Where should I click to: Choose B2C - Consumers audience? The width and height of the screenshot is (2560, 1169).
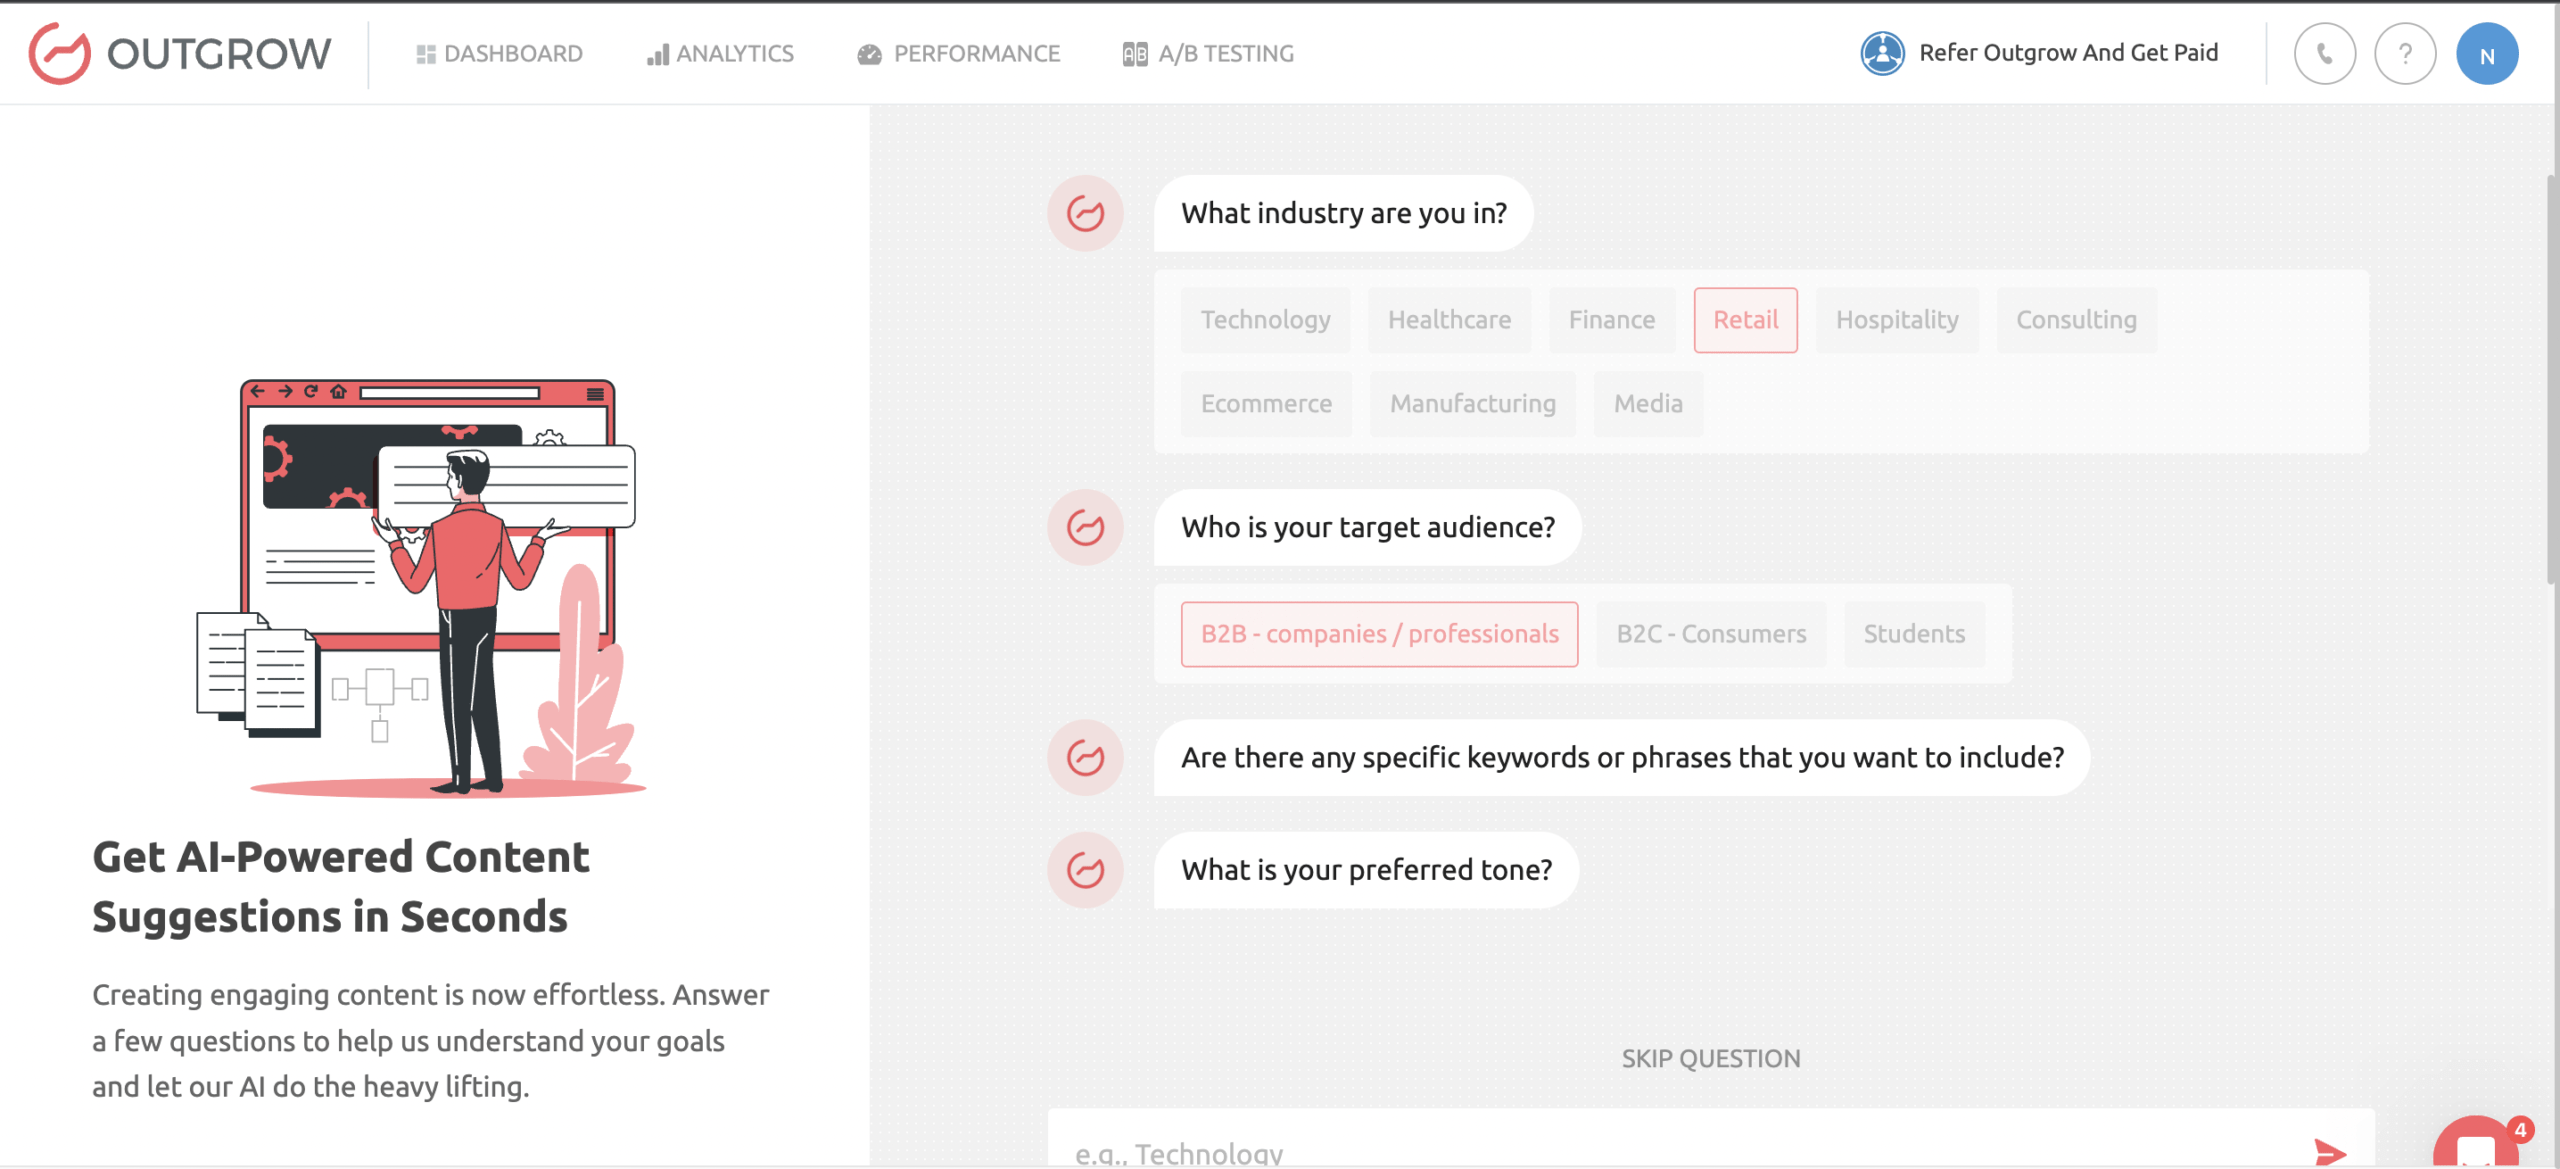(1711, 634)
